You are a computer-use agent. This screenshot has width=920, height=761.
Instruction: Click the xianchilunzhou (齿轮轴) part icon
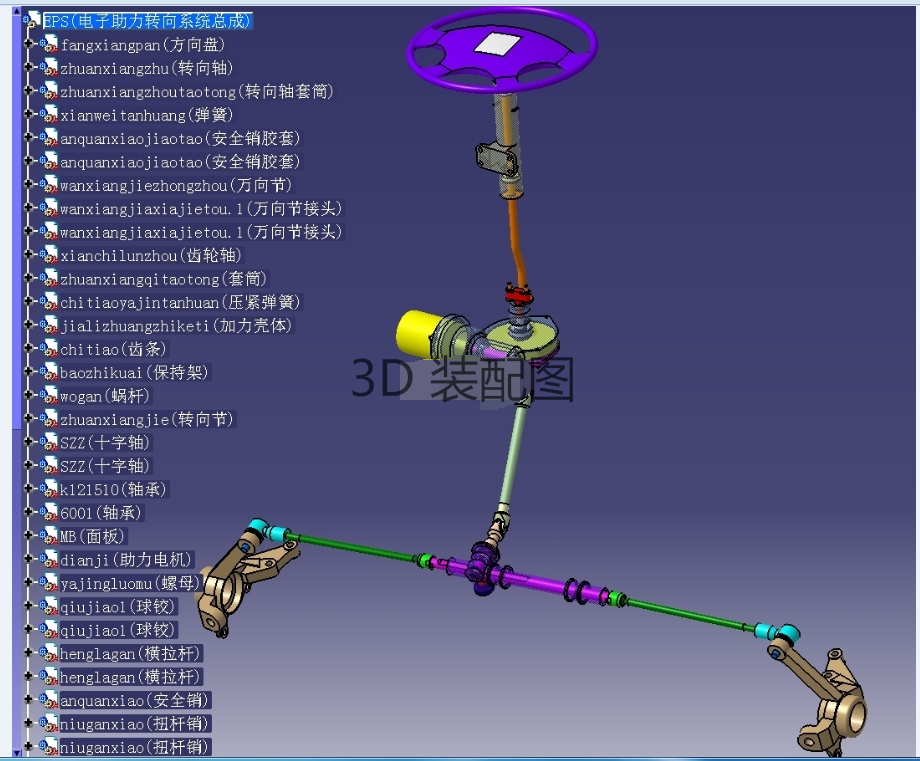[49, 255]
